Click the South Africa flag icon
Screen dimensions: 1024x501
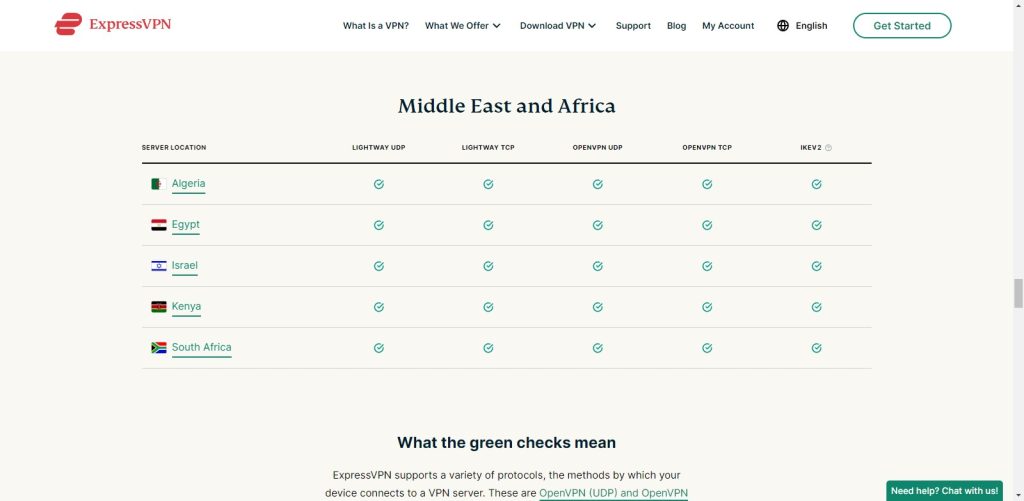coord(158,348)
